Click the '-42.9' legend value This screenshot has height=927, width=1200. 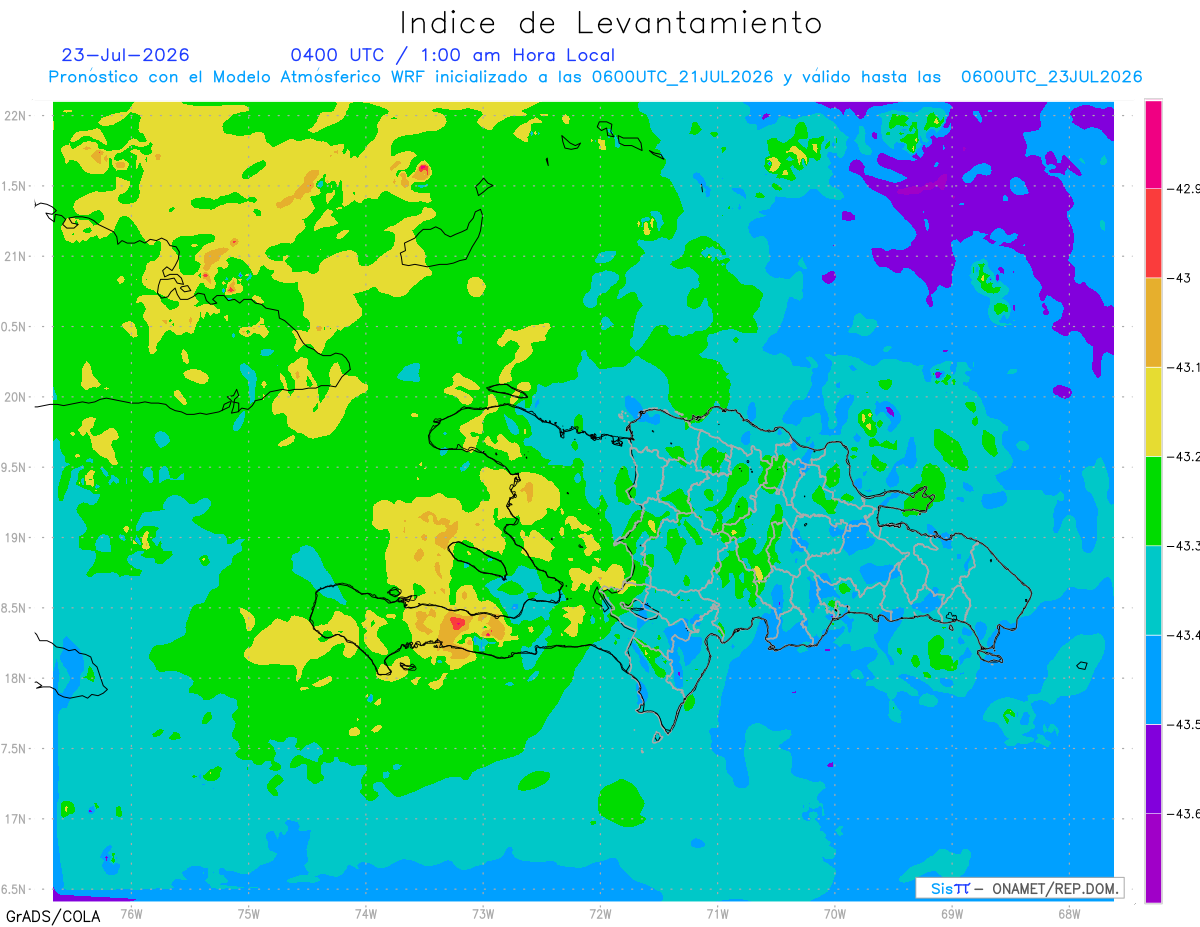1186,188
